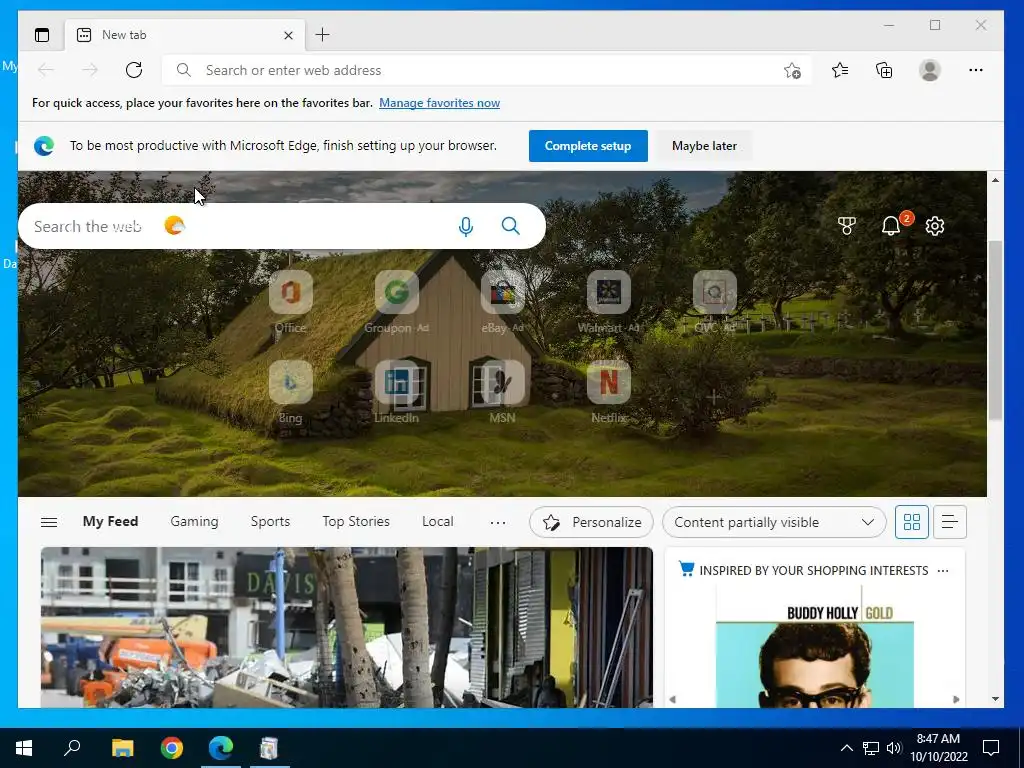Switch to the Sports tab

(x=270, y=521)
